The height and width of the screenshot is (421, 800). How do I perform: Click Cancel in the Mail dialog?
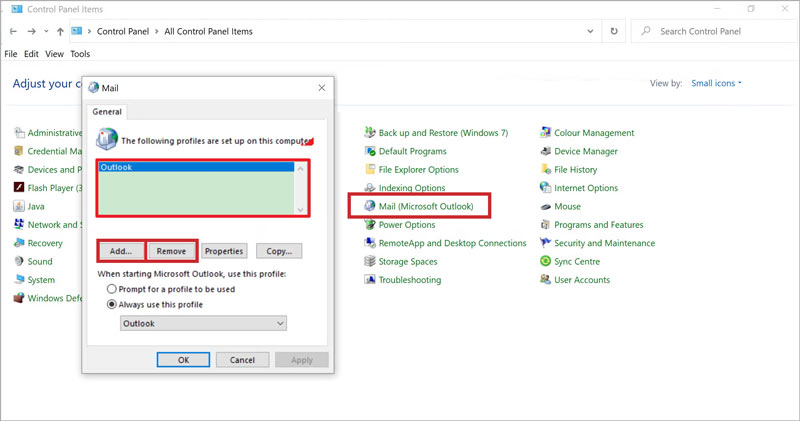242,360
